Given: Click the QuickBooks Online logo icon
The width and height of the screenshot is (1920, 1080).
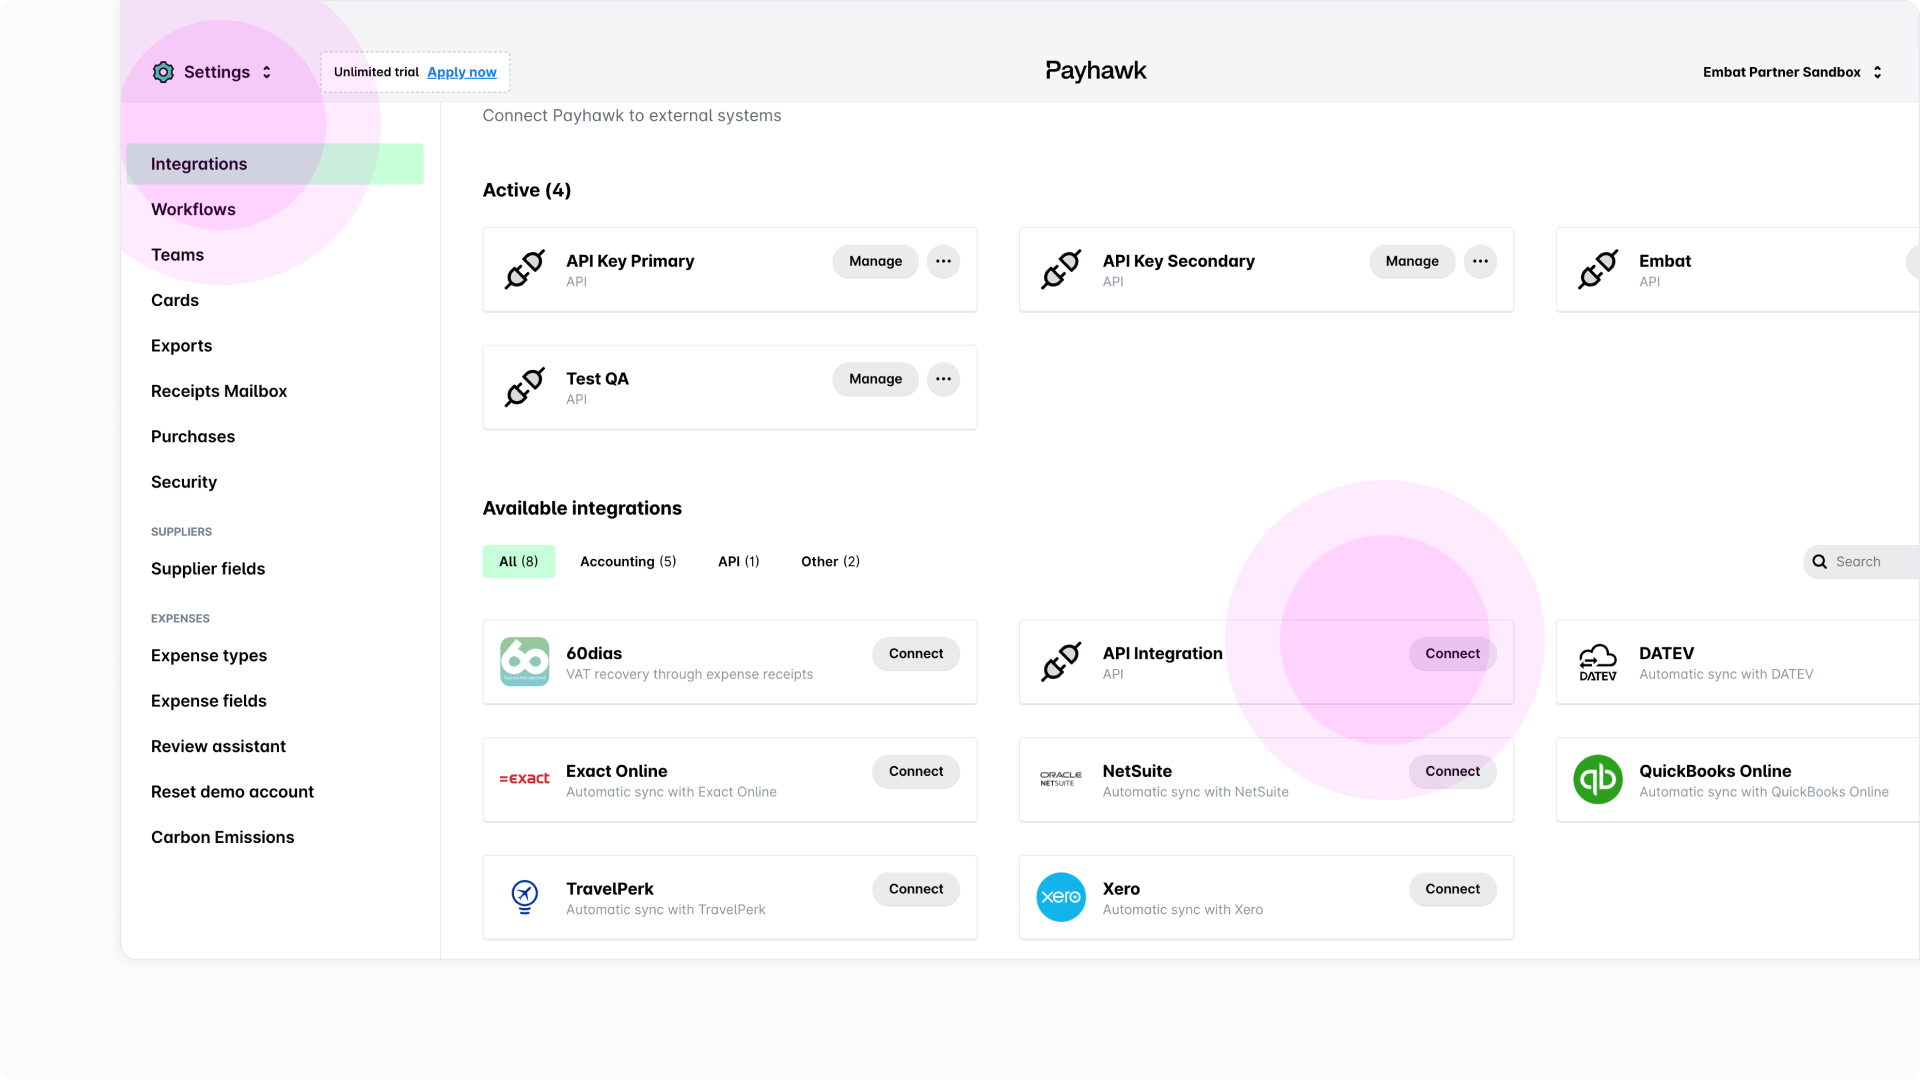Looking at the screenshot, I should coord(1597,779).
